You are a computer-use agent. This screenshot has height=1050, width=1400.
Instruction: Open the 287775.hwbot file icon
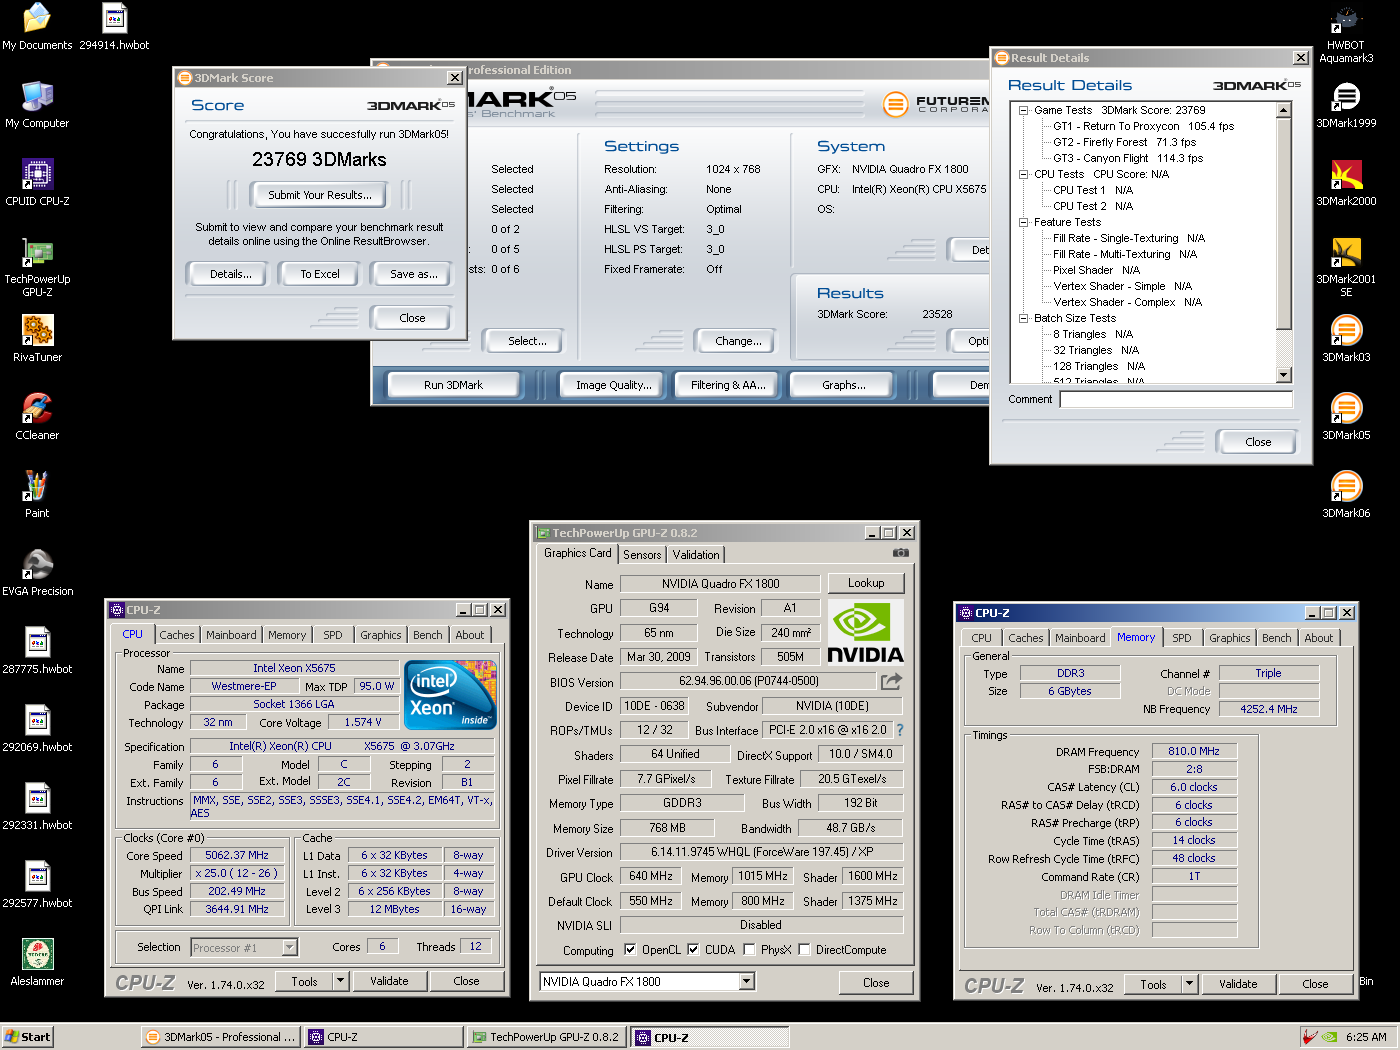coord(37,651)
